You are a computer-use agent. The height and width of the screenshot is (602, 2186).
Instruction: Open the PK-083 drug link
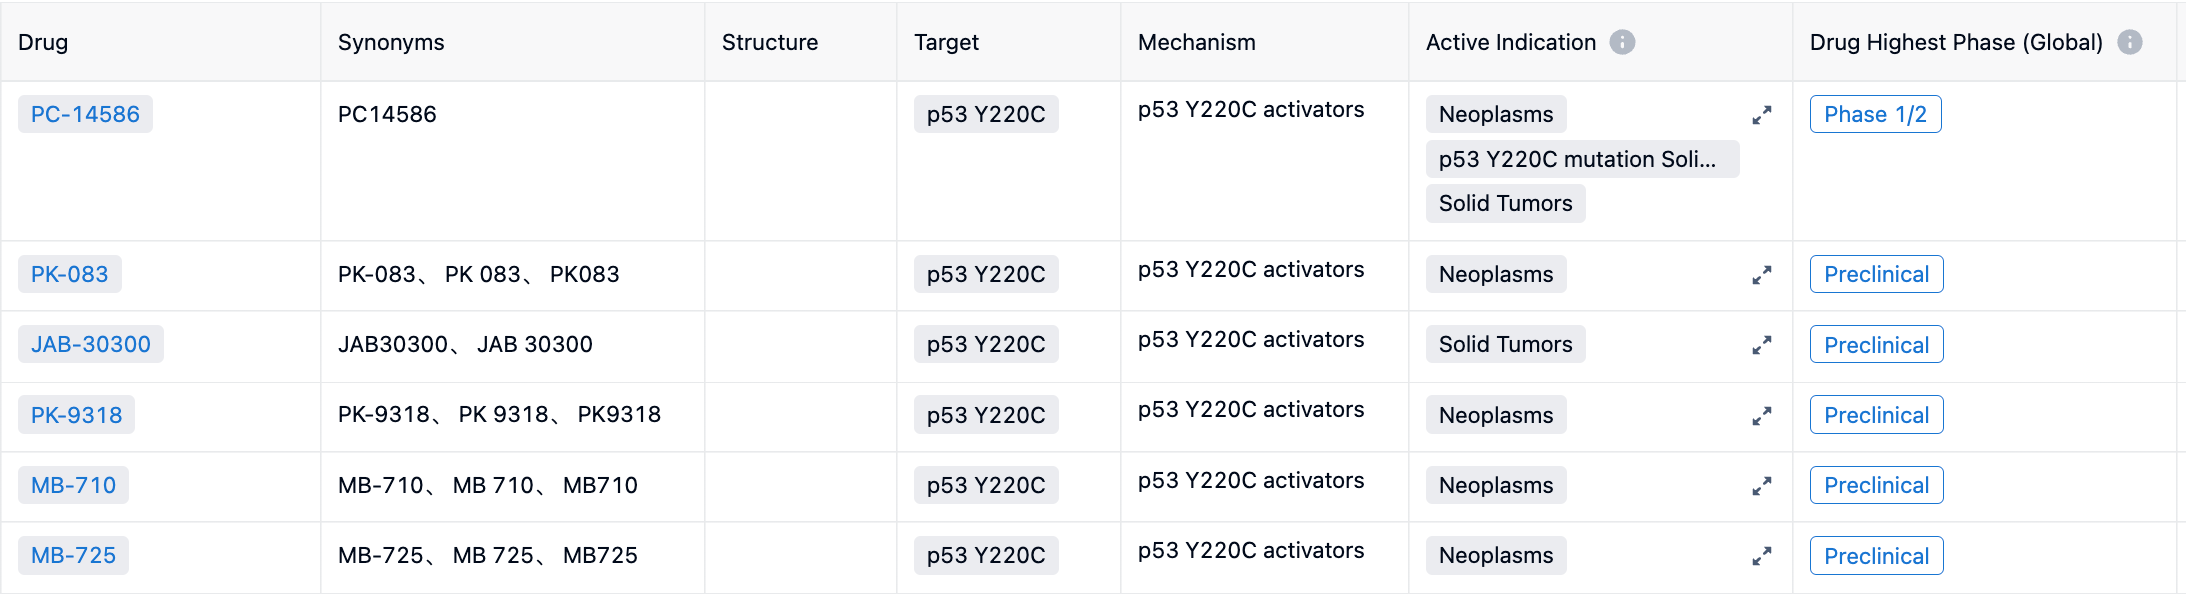69,274
